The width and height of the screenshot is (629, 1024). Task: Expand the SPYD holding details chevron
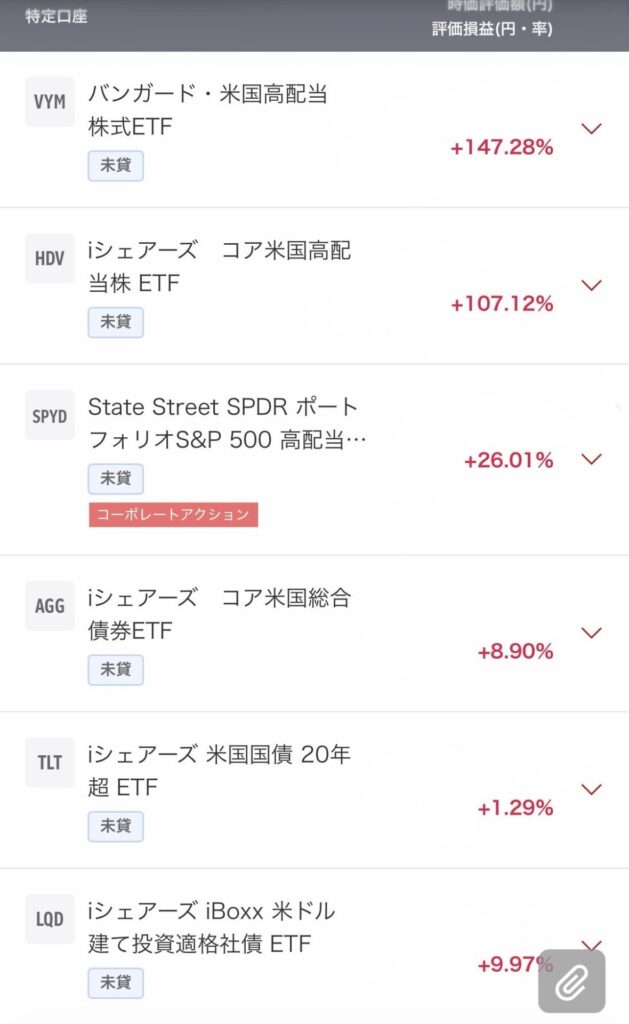592,459
